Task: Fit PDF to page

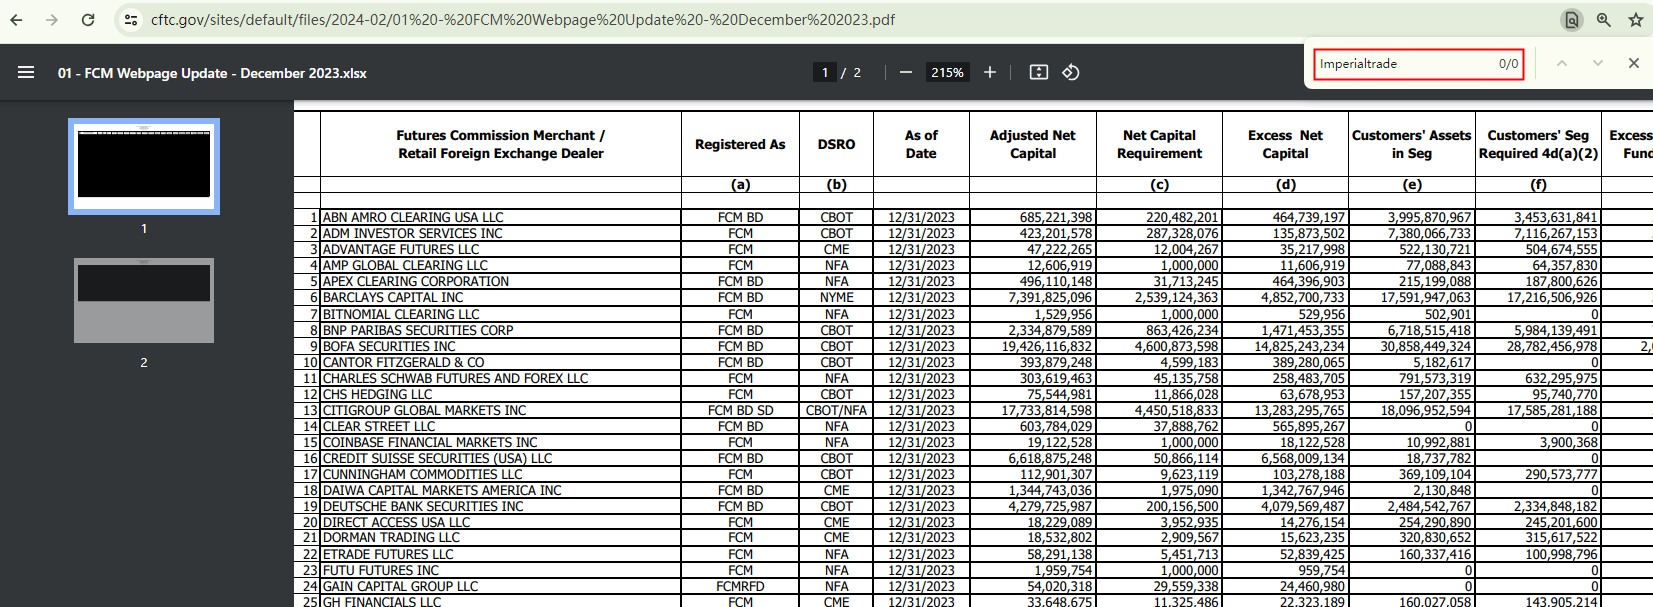Action: tap(1039, 72)
